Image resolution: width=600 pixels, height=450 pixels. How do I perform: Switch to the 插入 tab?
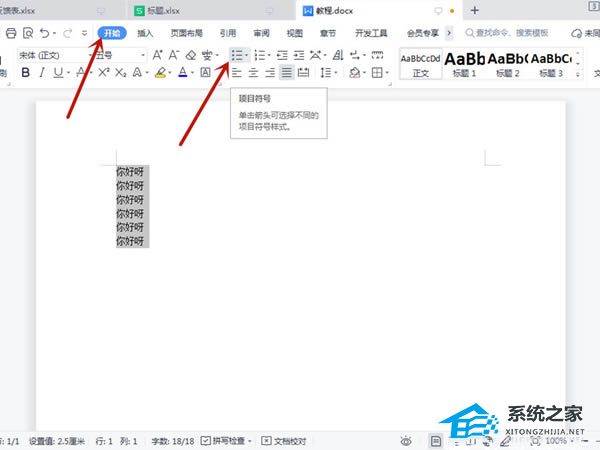pyautogui.click(x=145, y=33)
